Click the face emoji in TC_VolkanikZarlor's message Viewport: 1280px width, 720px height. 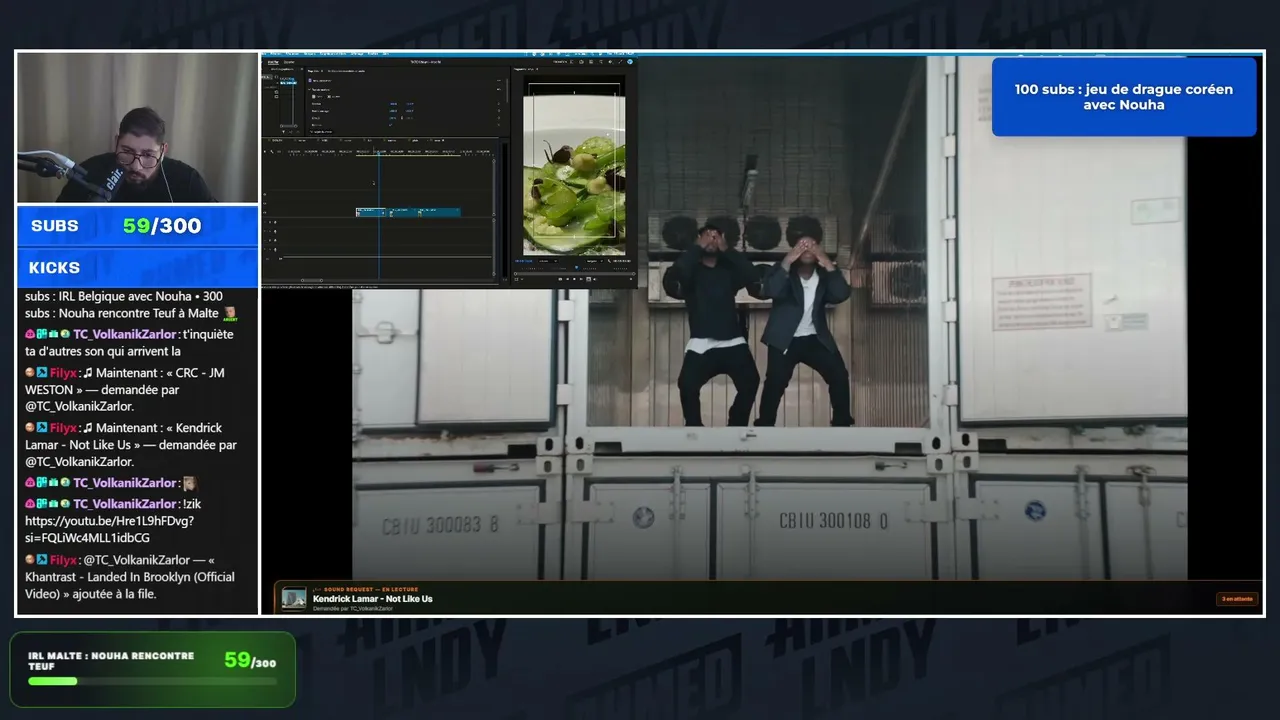pyautogui.click(x=189, y=483)
